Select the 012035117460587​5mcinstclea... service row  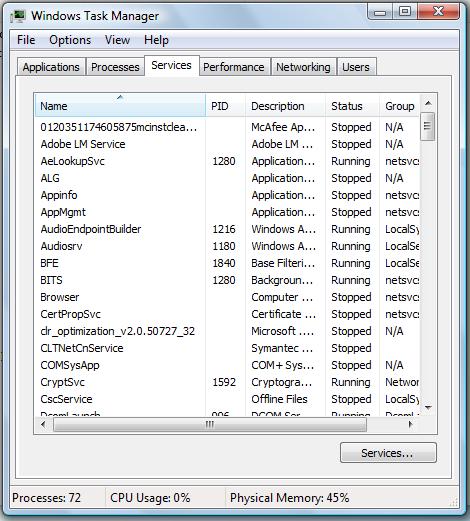tap(227, 127)
